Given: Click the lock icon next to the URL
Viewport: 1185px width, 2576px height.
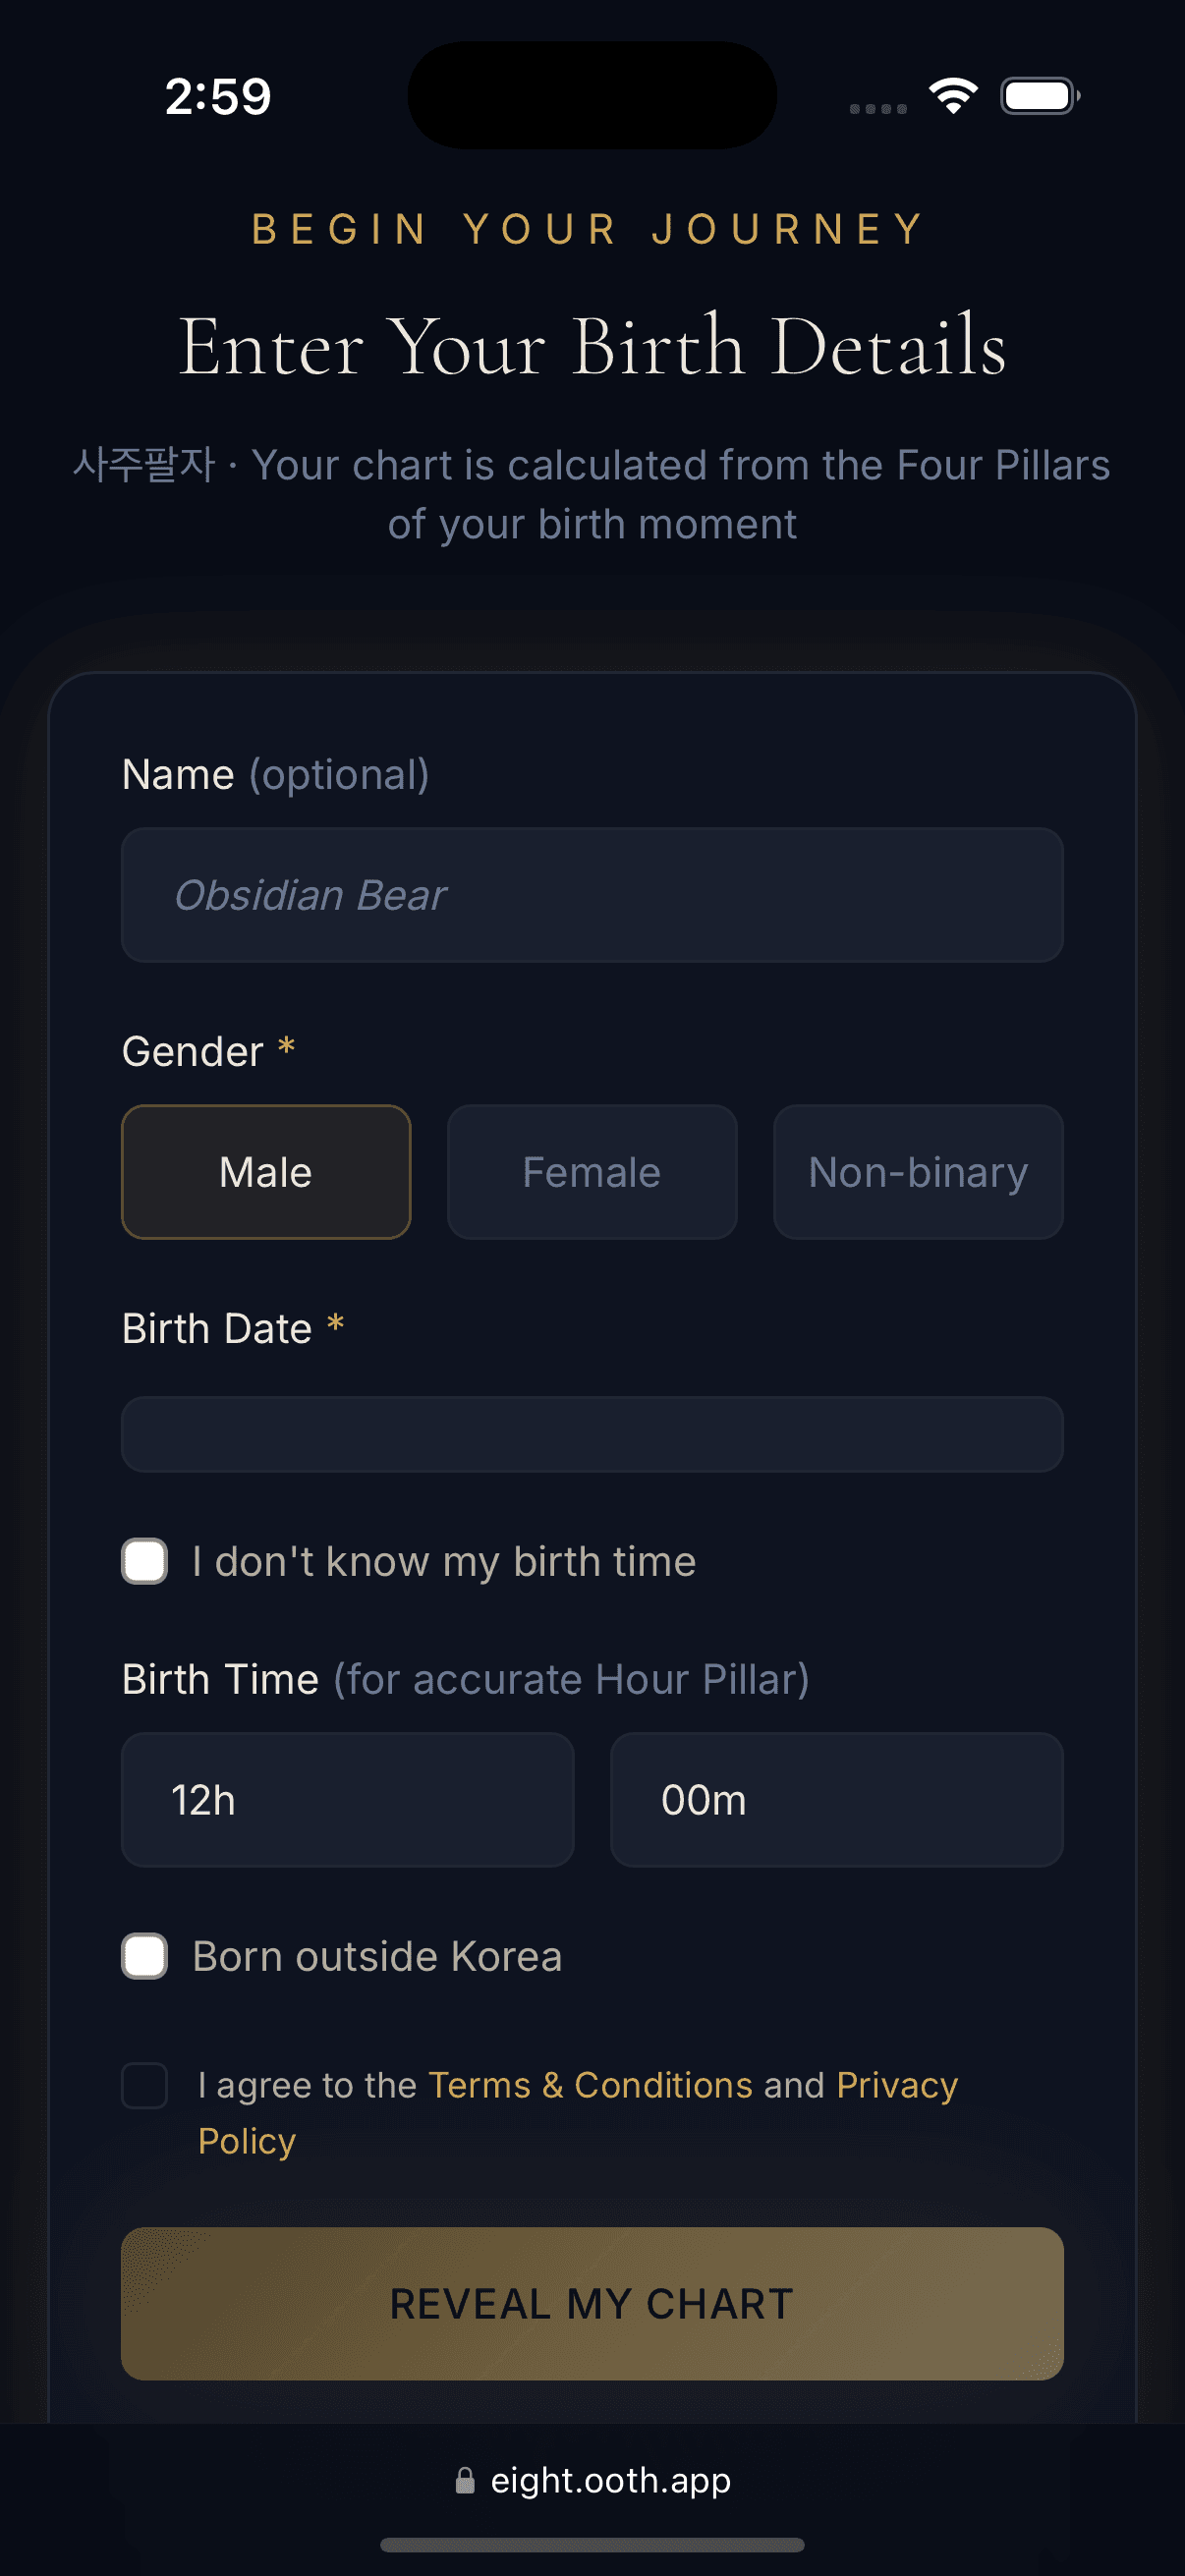Looking at the screenshot, I should (x=466, y=2480).
